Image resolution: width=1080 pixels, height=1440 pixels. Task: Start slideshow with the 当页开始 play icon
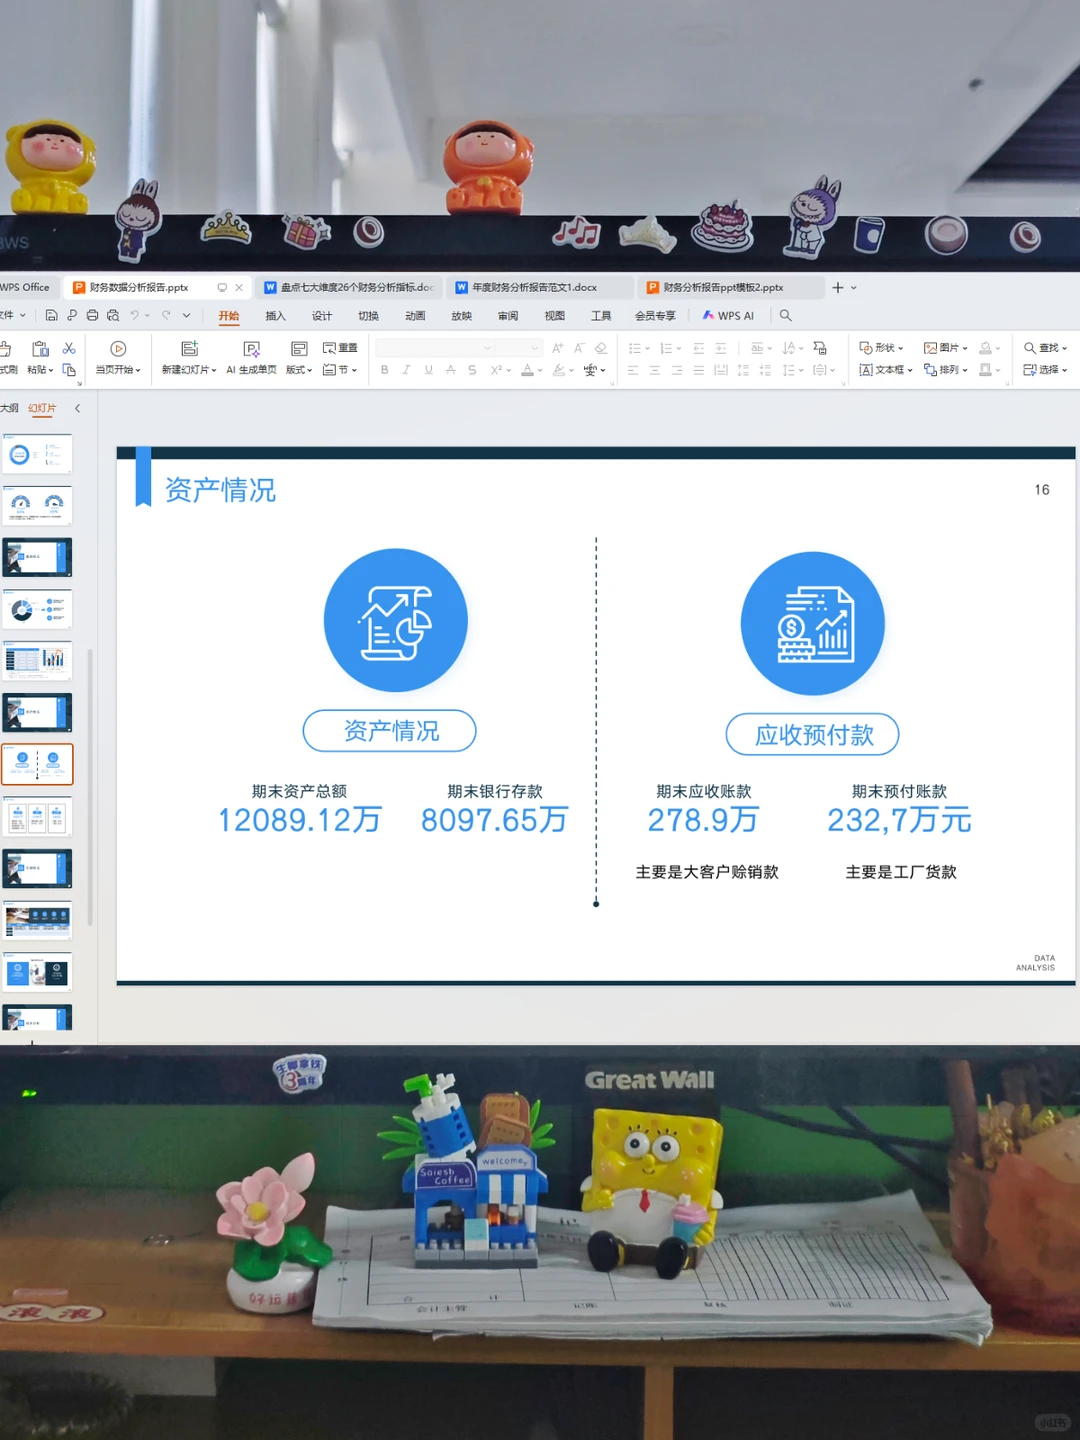(x=118, y=349)
